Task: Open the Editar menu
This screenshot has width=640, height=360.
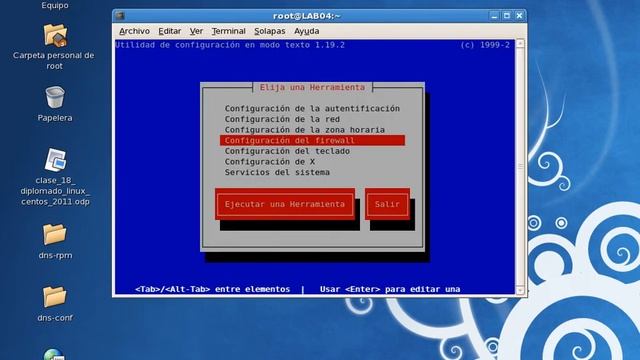Action: coord(169,31)
